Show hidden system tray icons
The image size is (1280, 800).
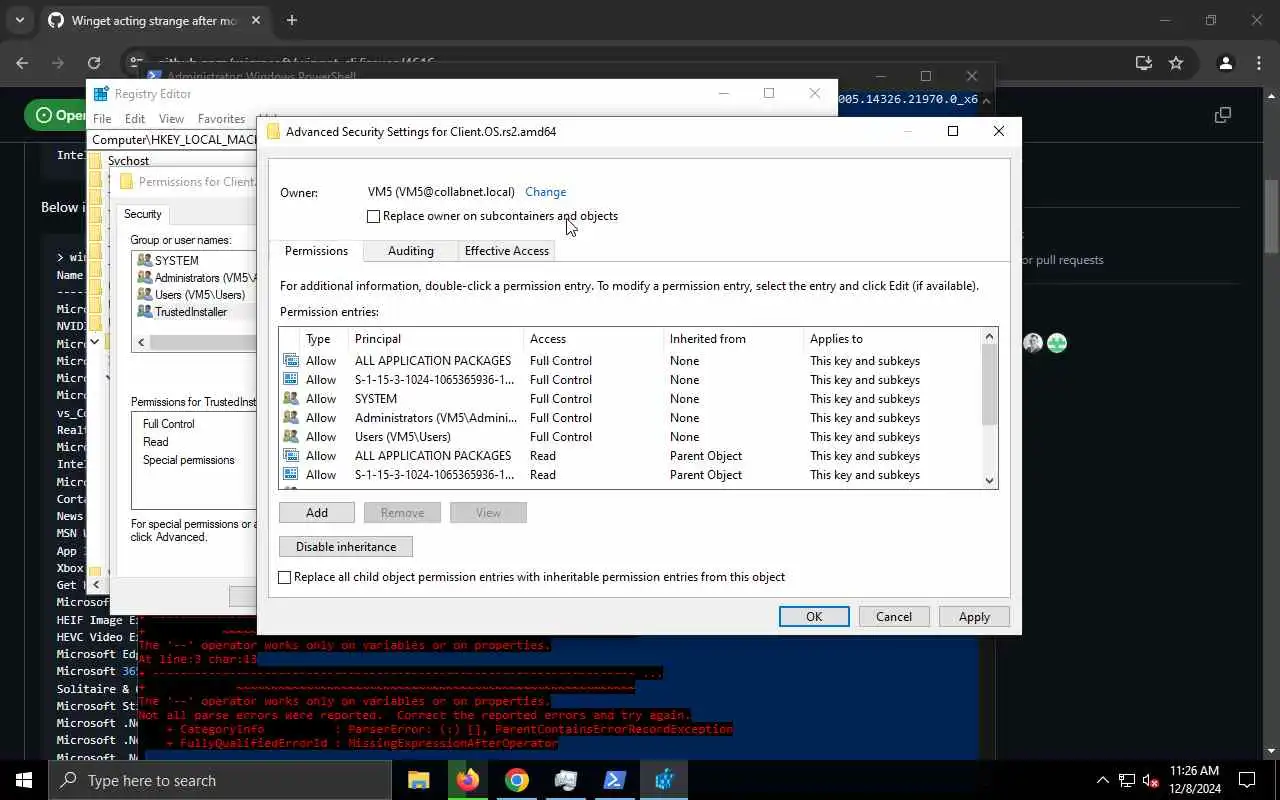pos(1103,780)
